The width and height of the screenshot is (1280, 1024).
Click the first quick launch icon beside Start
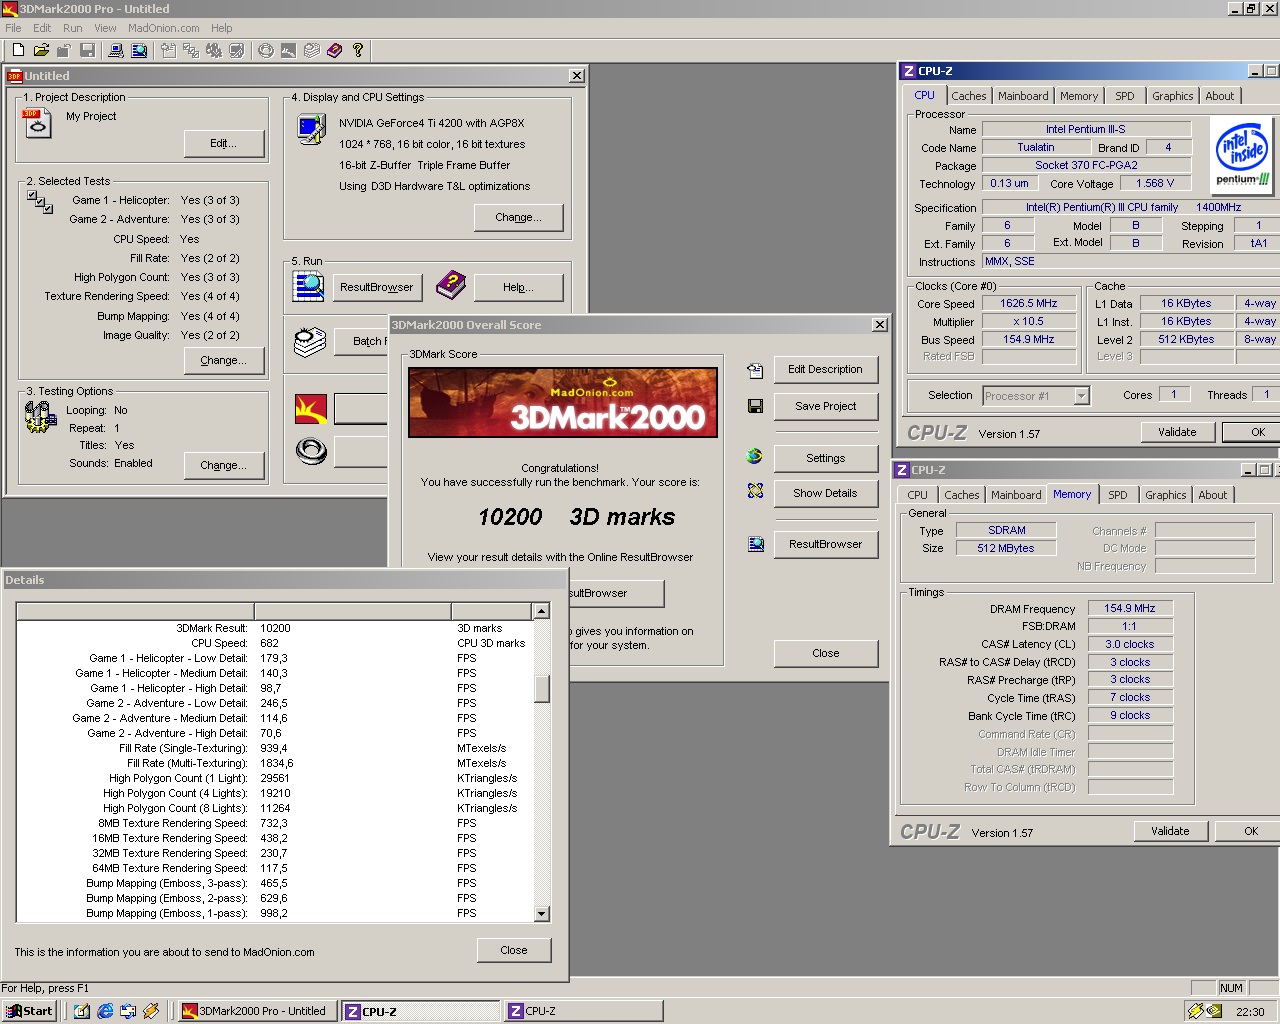tap(82, 1011)
